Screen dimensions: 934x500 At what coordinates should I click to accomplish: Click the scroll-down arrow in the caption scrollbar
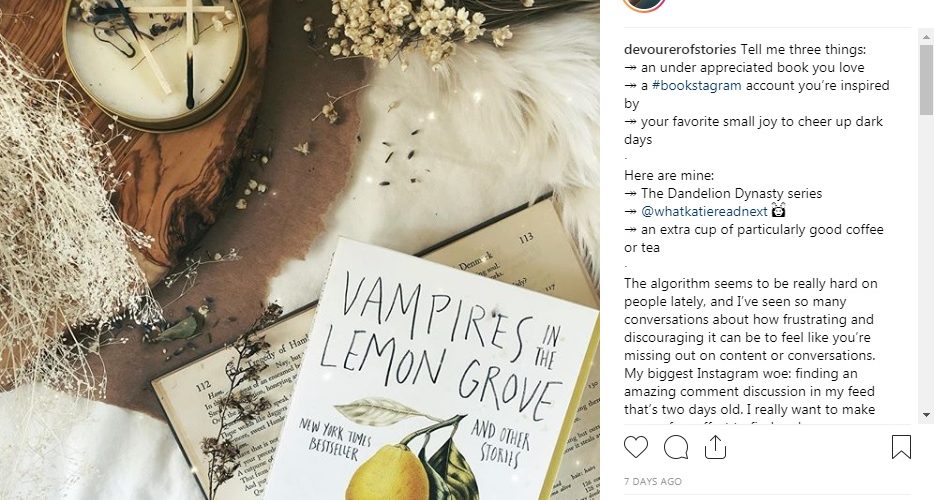[x=926, y=414]
